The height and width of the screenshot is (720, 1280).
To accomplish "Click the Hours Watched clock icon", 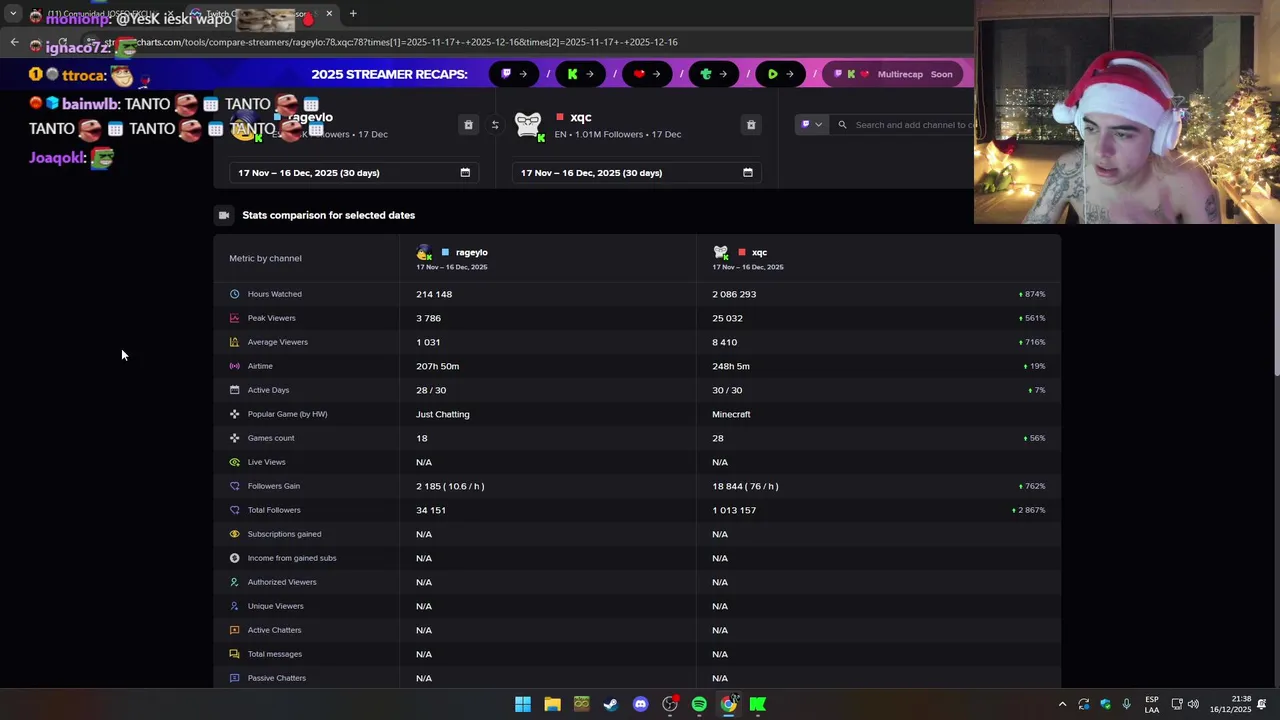I will [x=234, y=294].
